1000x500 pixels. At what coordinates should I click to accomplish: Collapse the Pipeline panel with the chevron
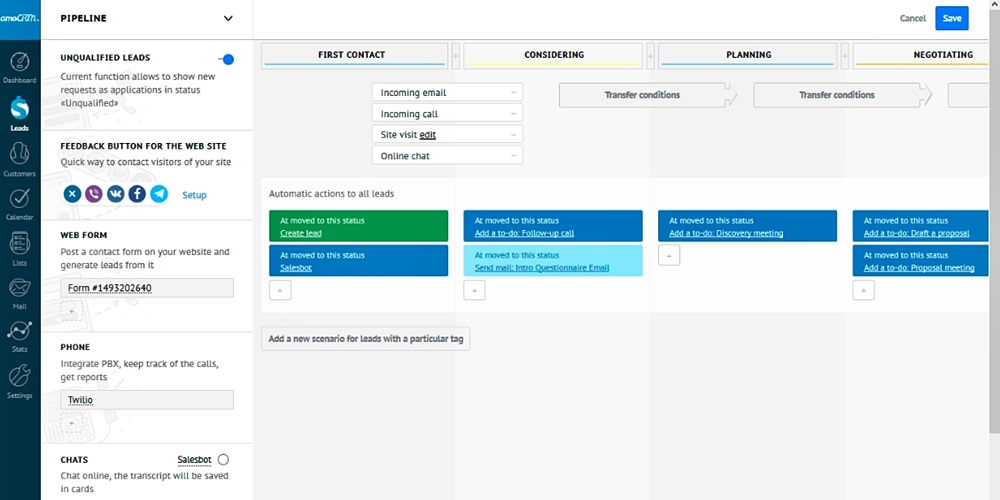pyautogui.click(x=228, y=18)
